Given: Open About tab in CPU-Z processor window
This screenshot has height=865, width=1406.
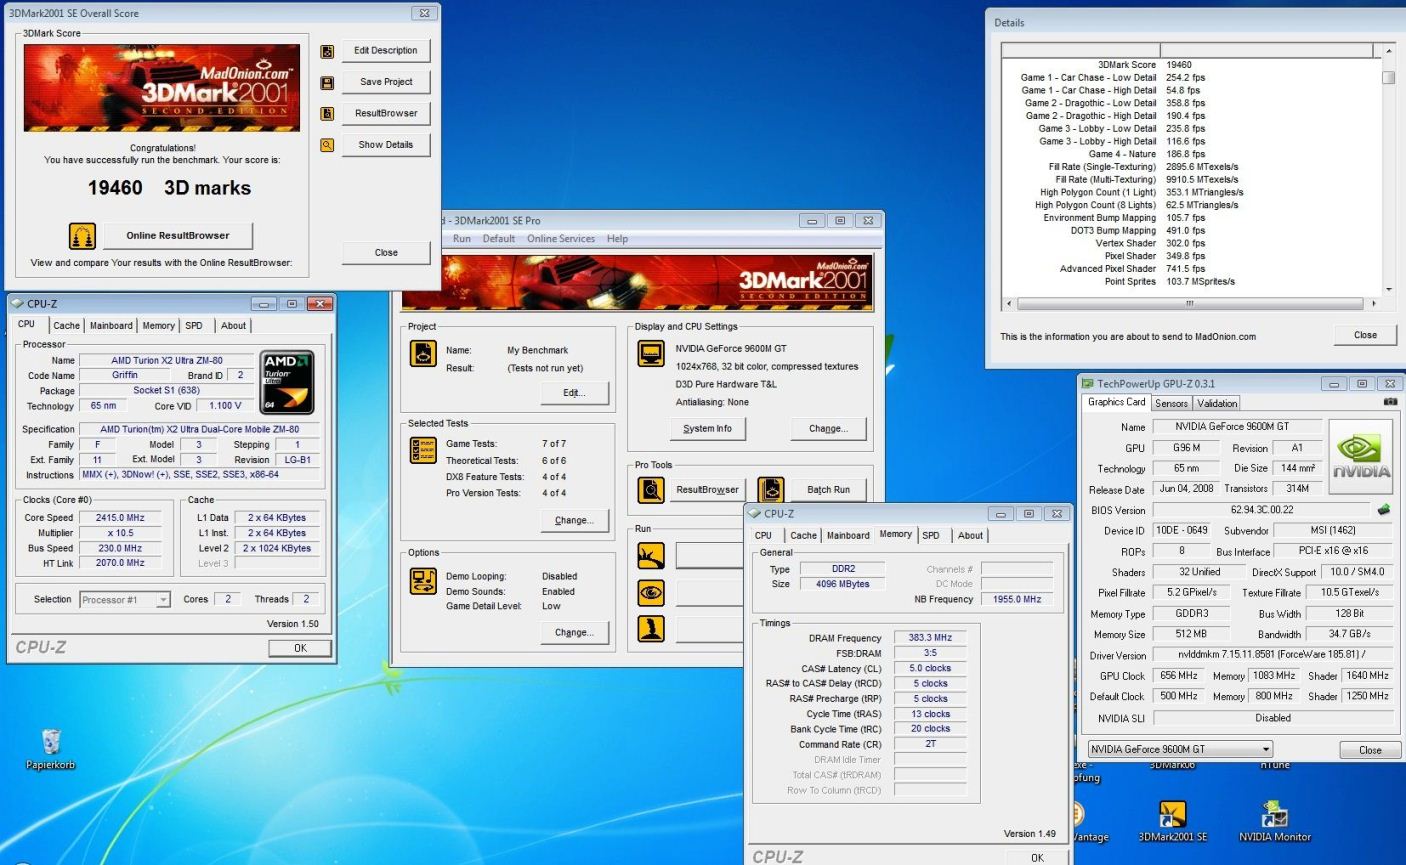Looking at the screenshot, I should tap(233, 326).
